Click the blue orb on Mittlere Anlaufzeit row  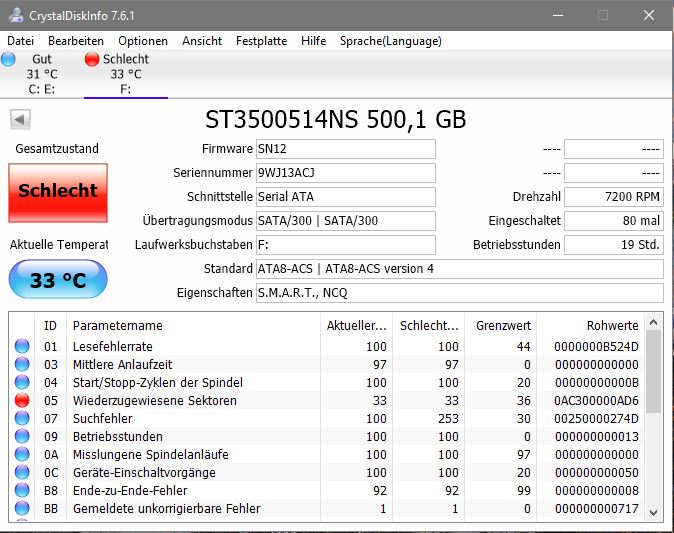pyautogui.click(x=22, y=364)
